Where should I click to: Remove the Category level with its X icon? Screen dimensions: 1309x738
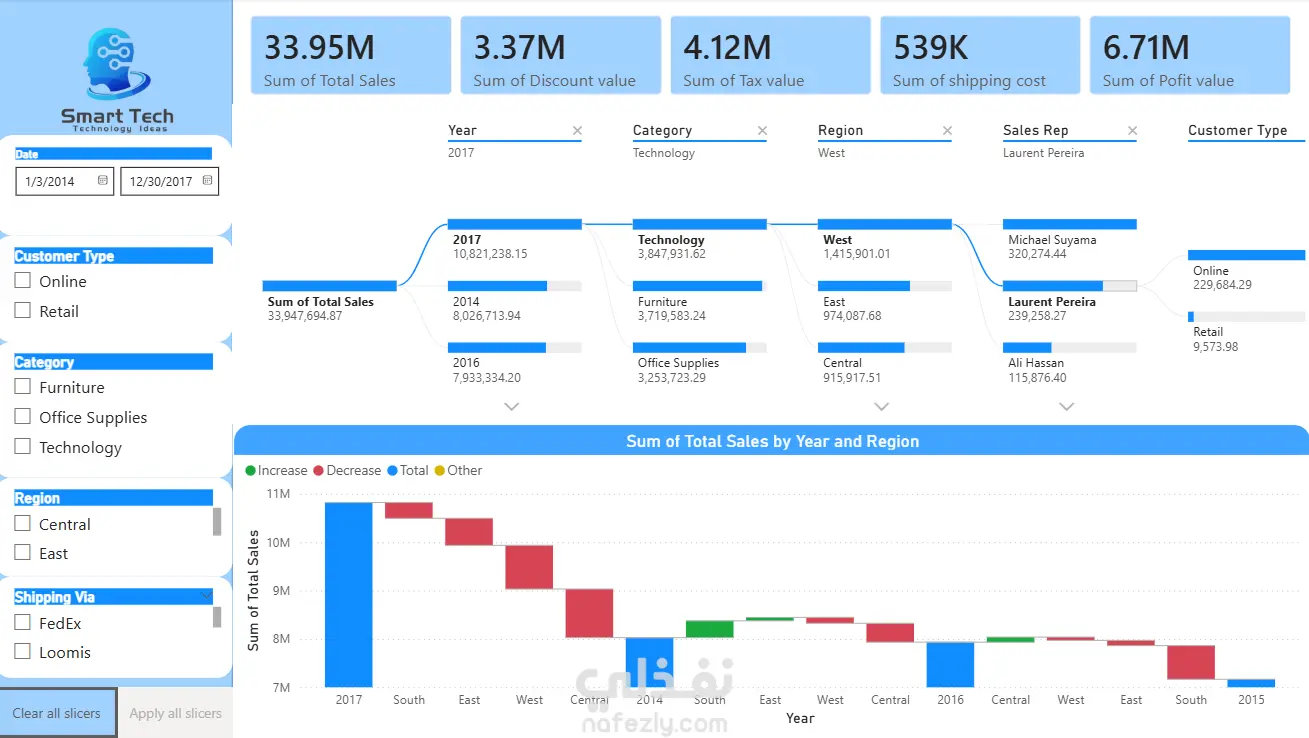(x=762, y=130)
